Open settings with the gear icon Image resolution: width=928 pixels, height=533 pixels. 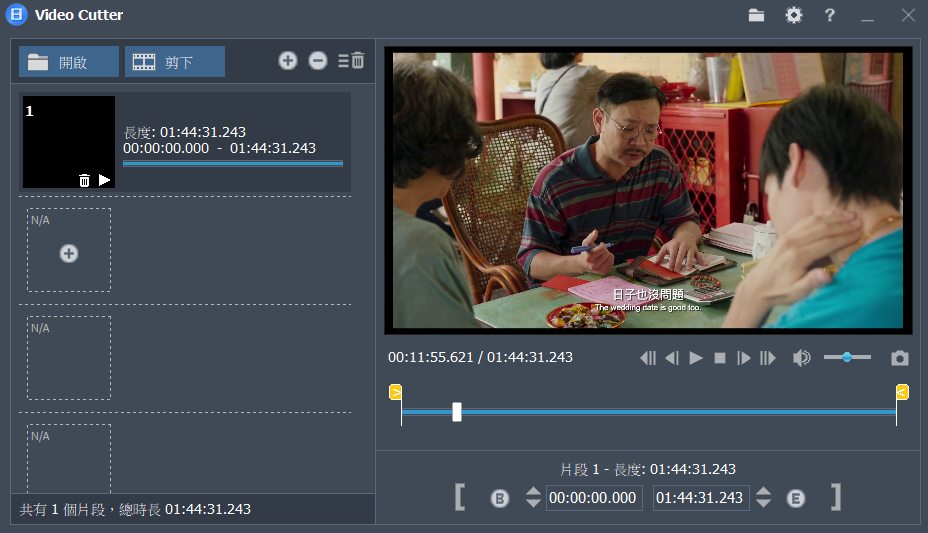[793, 15]
